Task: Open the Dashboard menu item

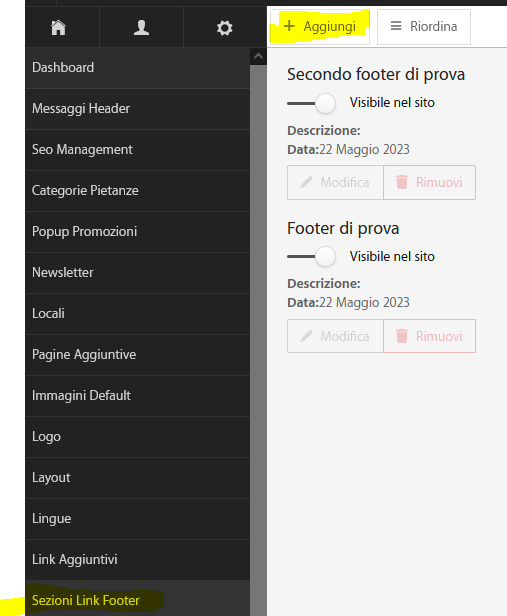Action: (137, 68)
